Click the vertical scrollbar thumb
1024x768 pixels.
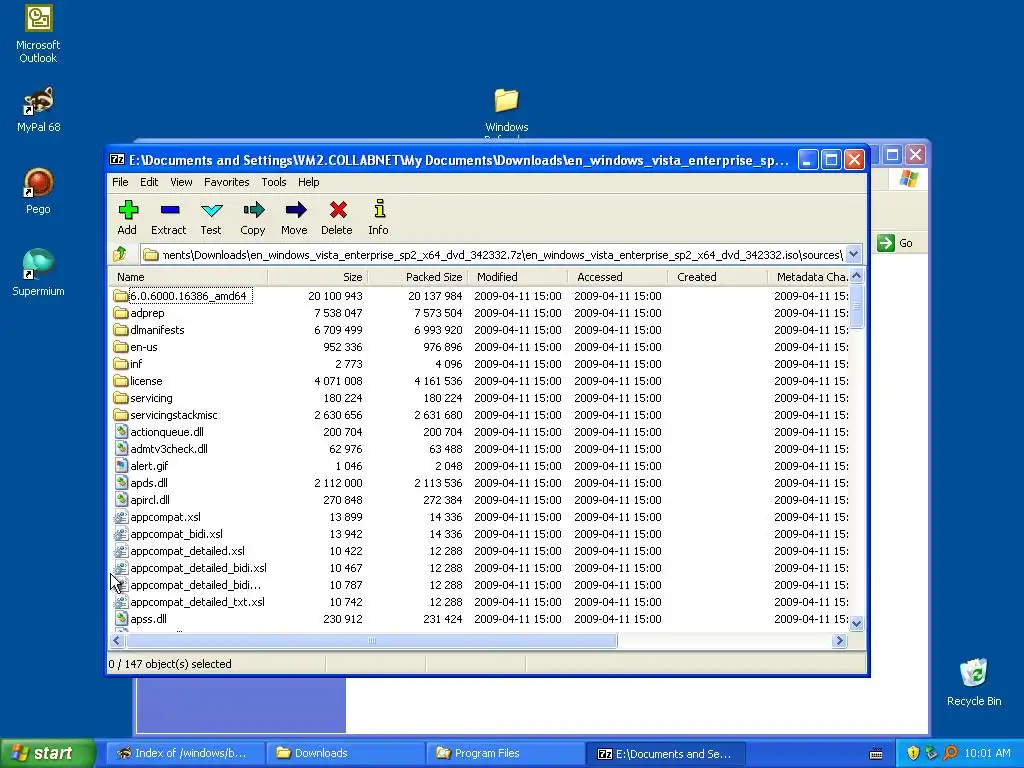coord(856,306)
